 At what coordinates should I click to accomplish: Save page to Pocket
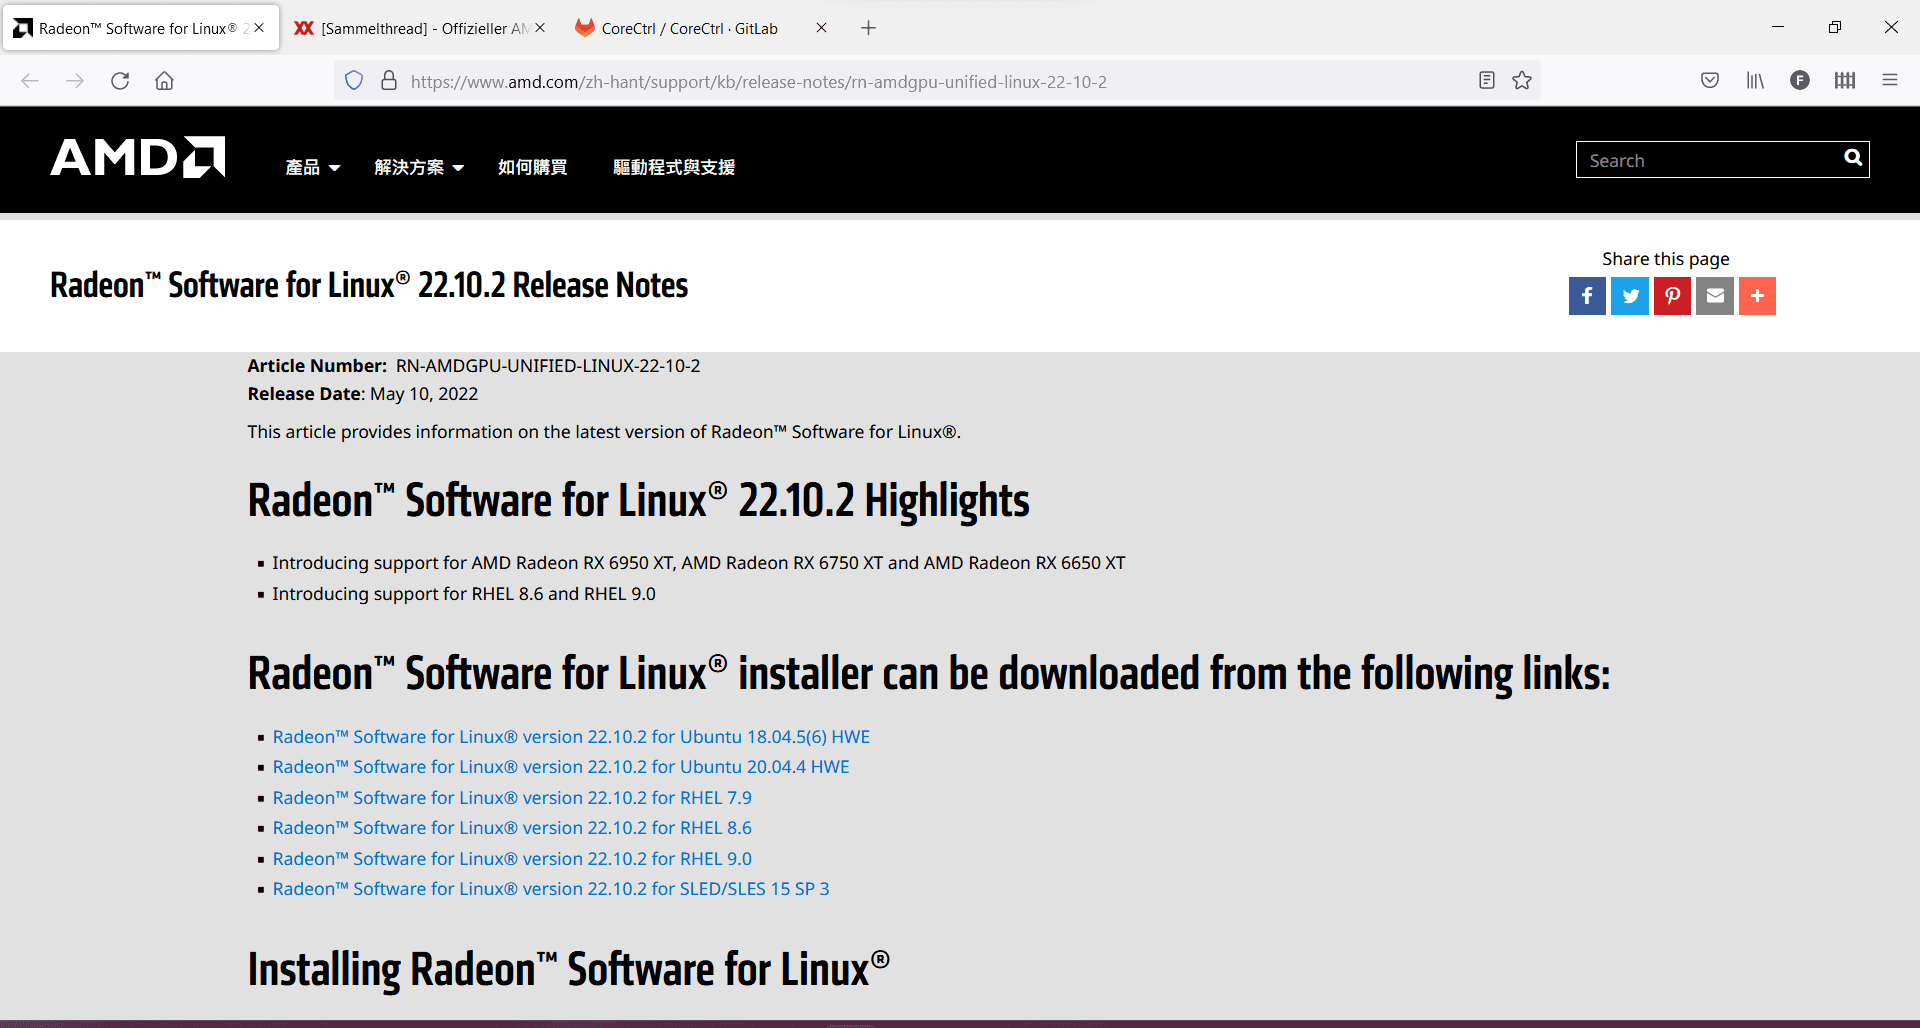[x=1710, y=81]
